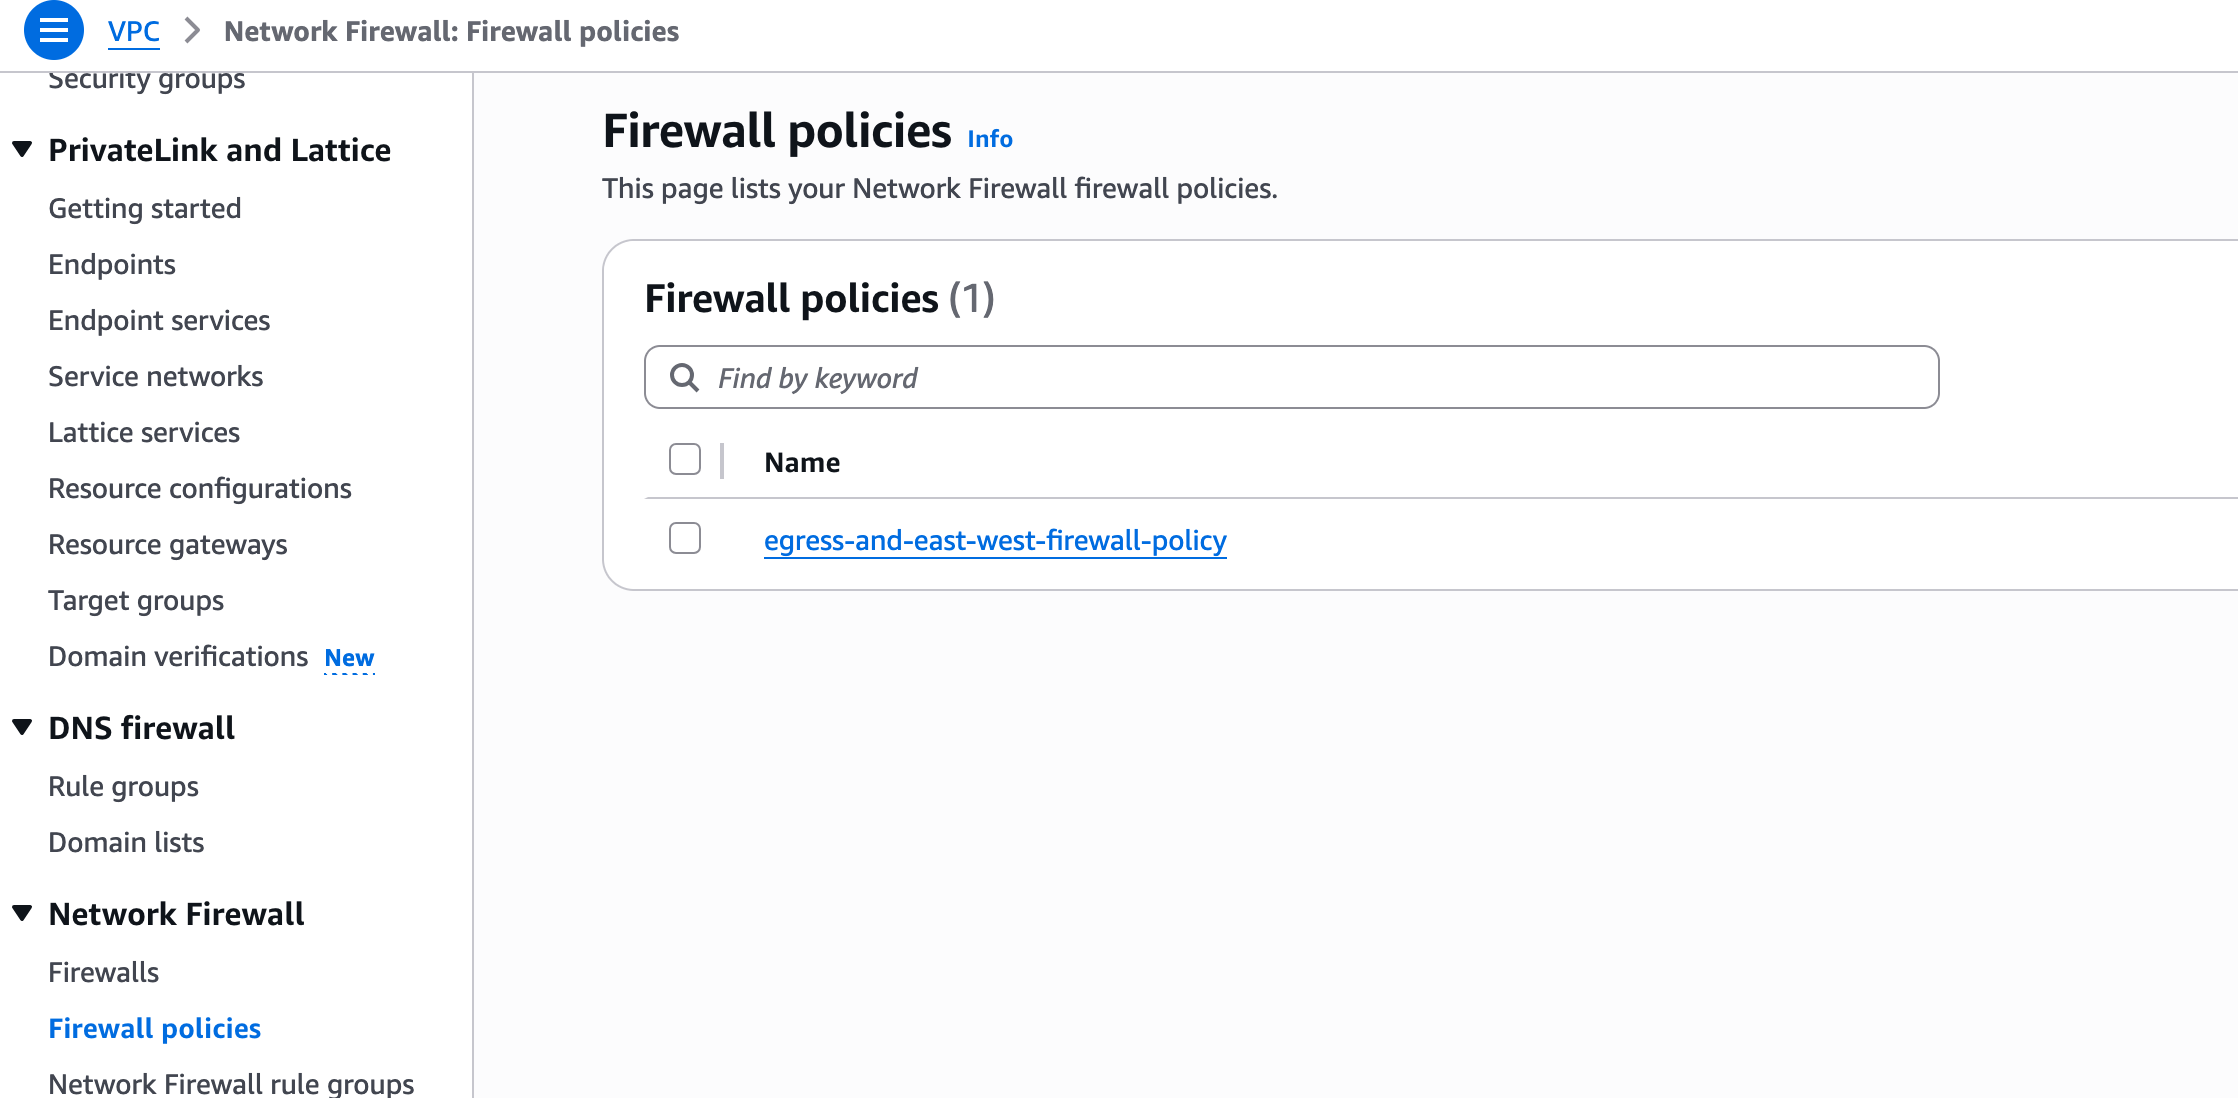The height and width of the screenshot is (1098, 2238).
Task: Open the Info link beside Firewall policies
Action: point(989,139)
